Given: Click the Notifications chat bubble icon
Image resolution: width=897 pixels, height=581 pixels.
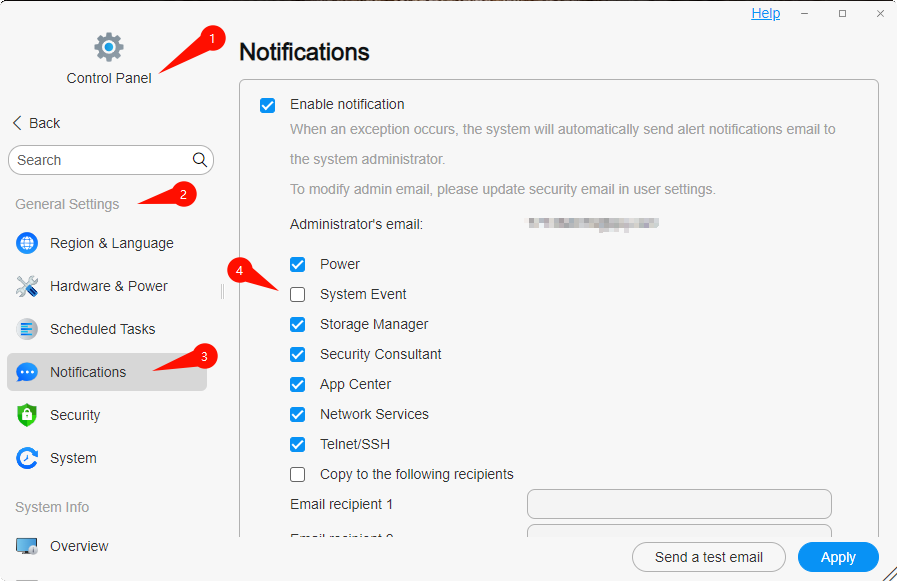Looking at the screenshot, I should tap(27, 372).
